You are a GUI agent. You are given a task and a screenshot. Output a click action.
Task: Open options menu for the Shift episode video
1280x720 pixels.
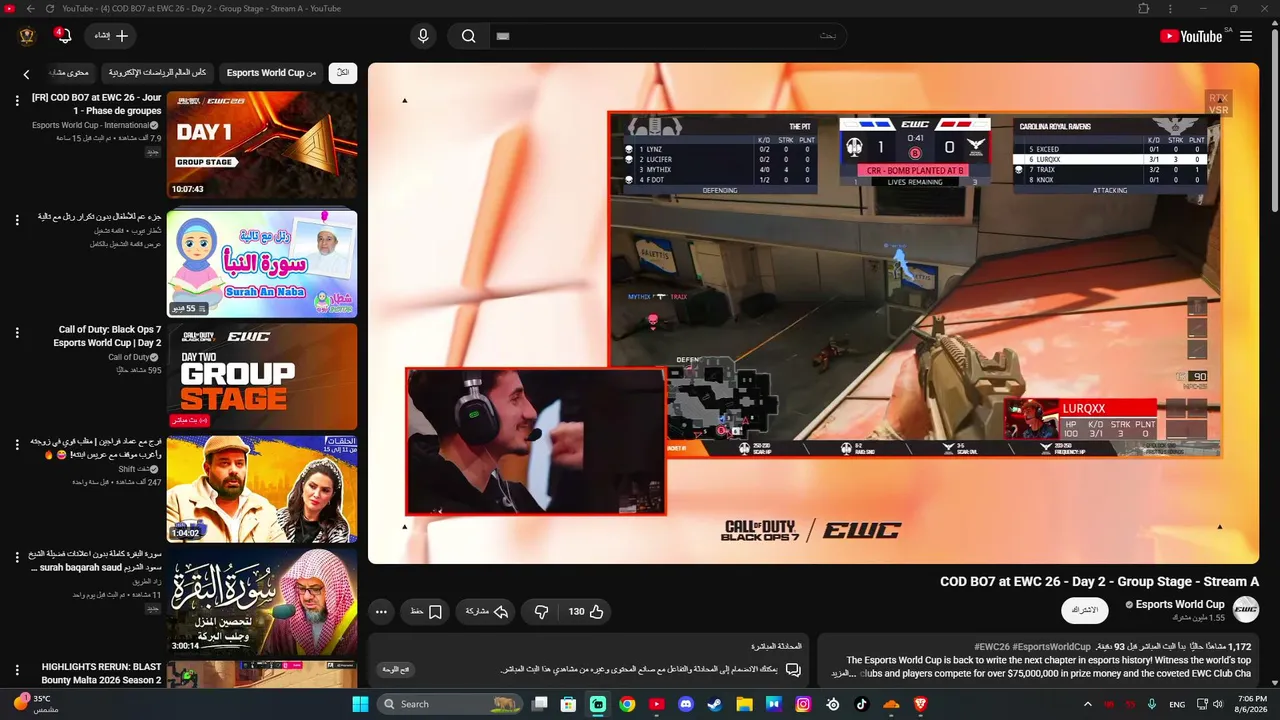tap(17, 444)
